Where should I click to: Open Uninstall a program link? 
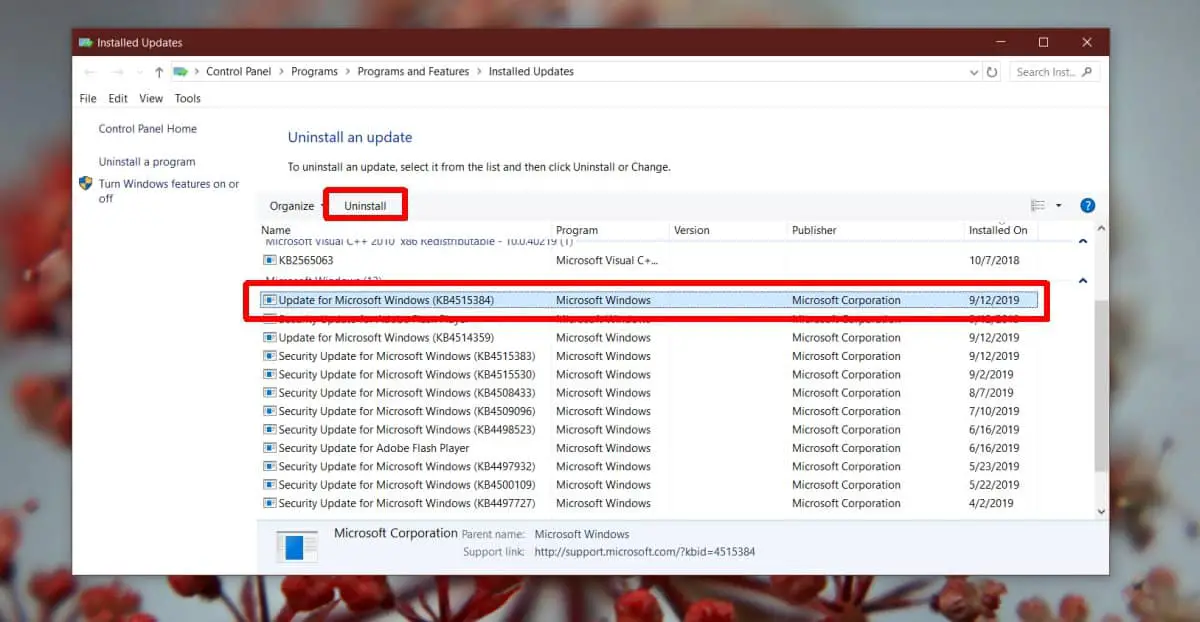point(147,162)
